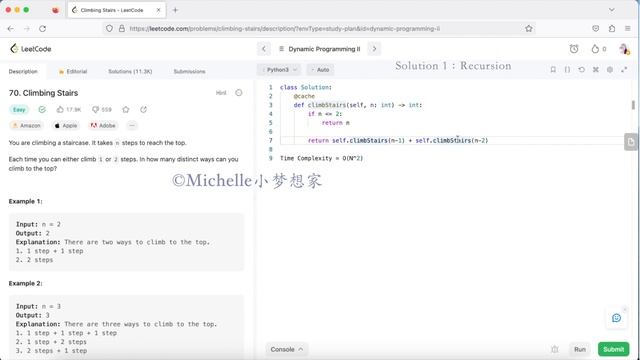
Task: Go forward in browser history
Action: tap(27, 29)
